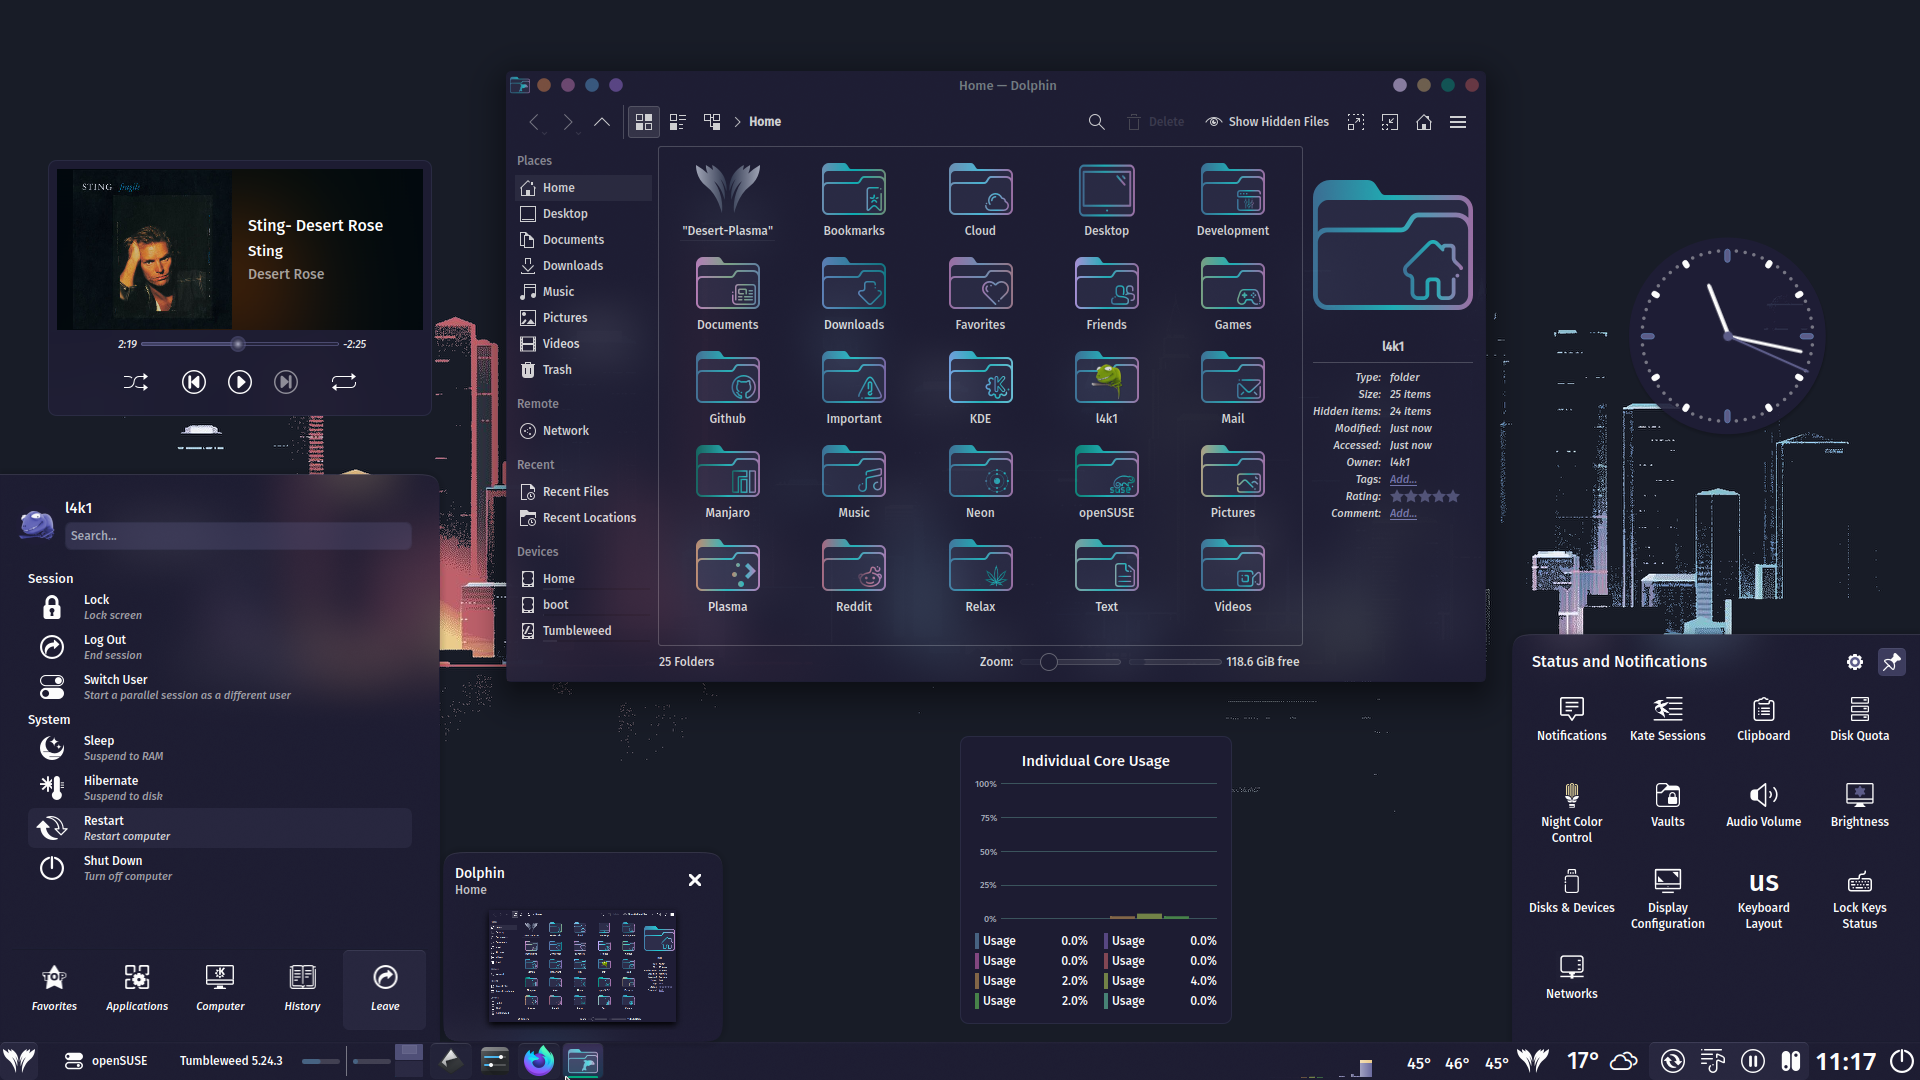Click the home icon in Dolphin toolbar
1920x1080 pixels.
coord(1424,122)
